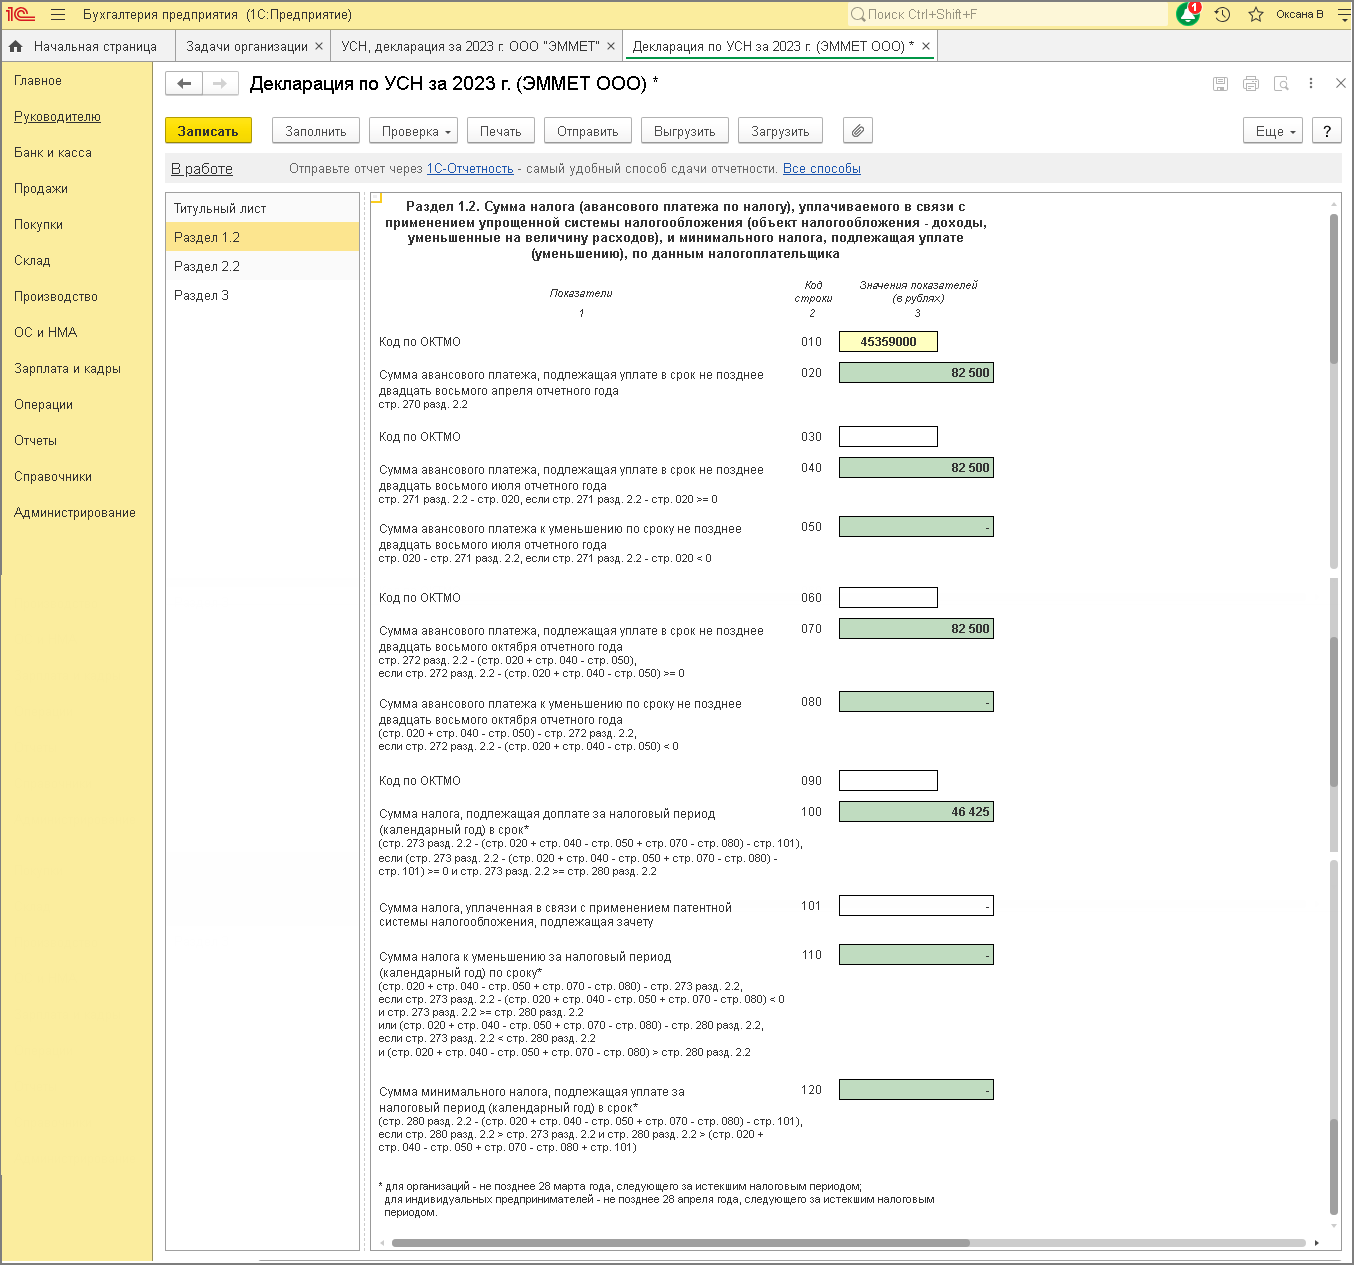
Task: Open the В работе status link
Action: [202, 169]
